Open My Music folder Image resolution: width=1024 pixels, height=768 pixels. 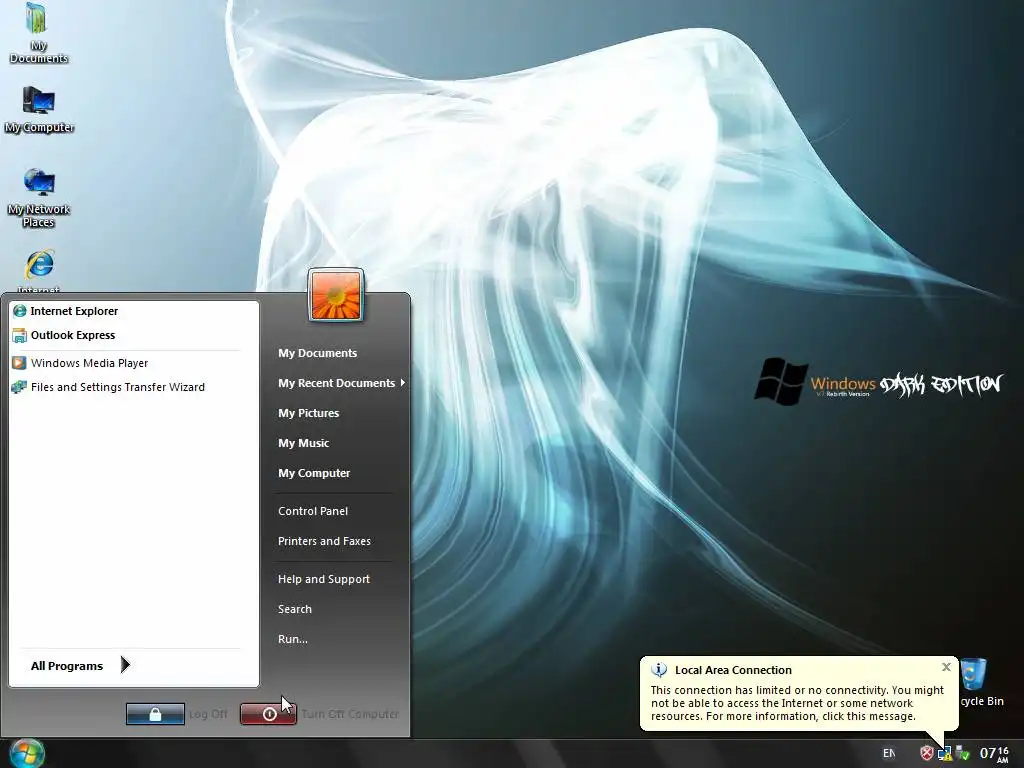click(304, 443)
